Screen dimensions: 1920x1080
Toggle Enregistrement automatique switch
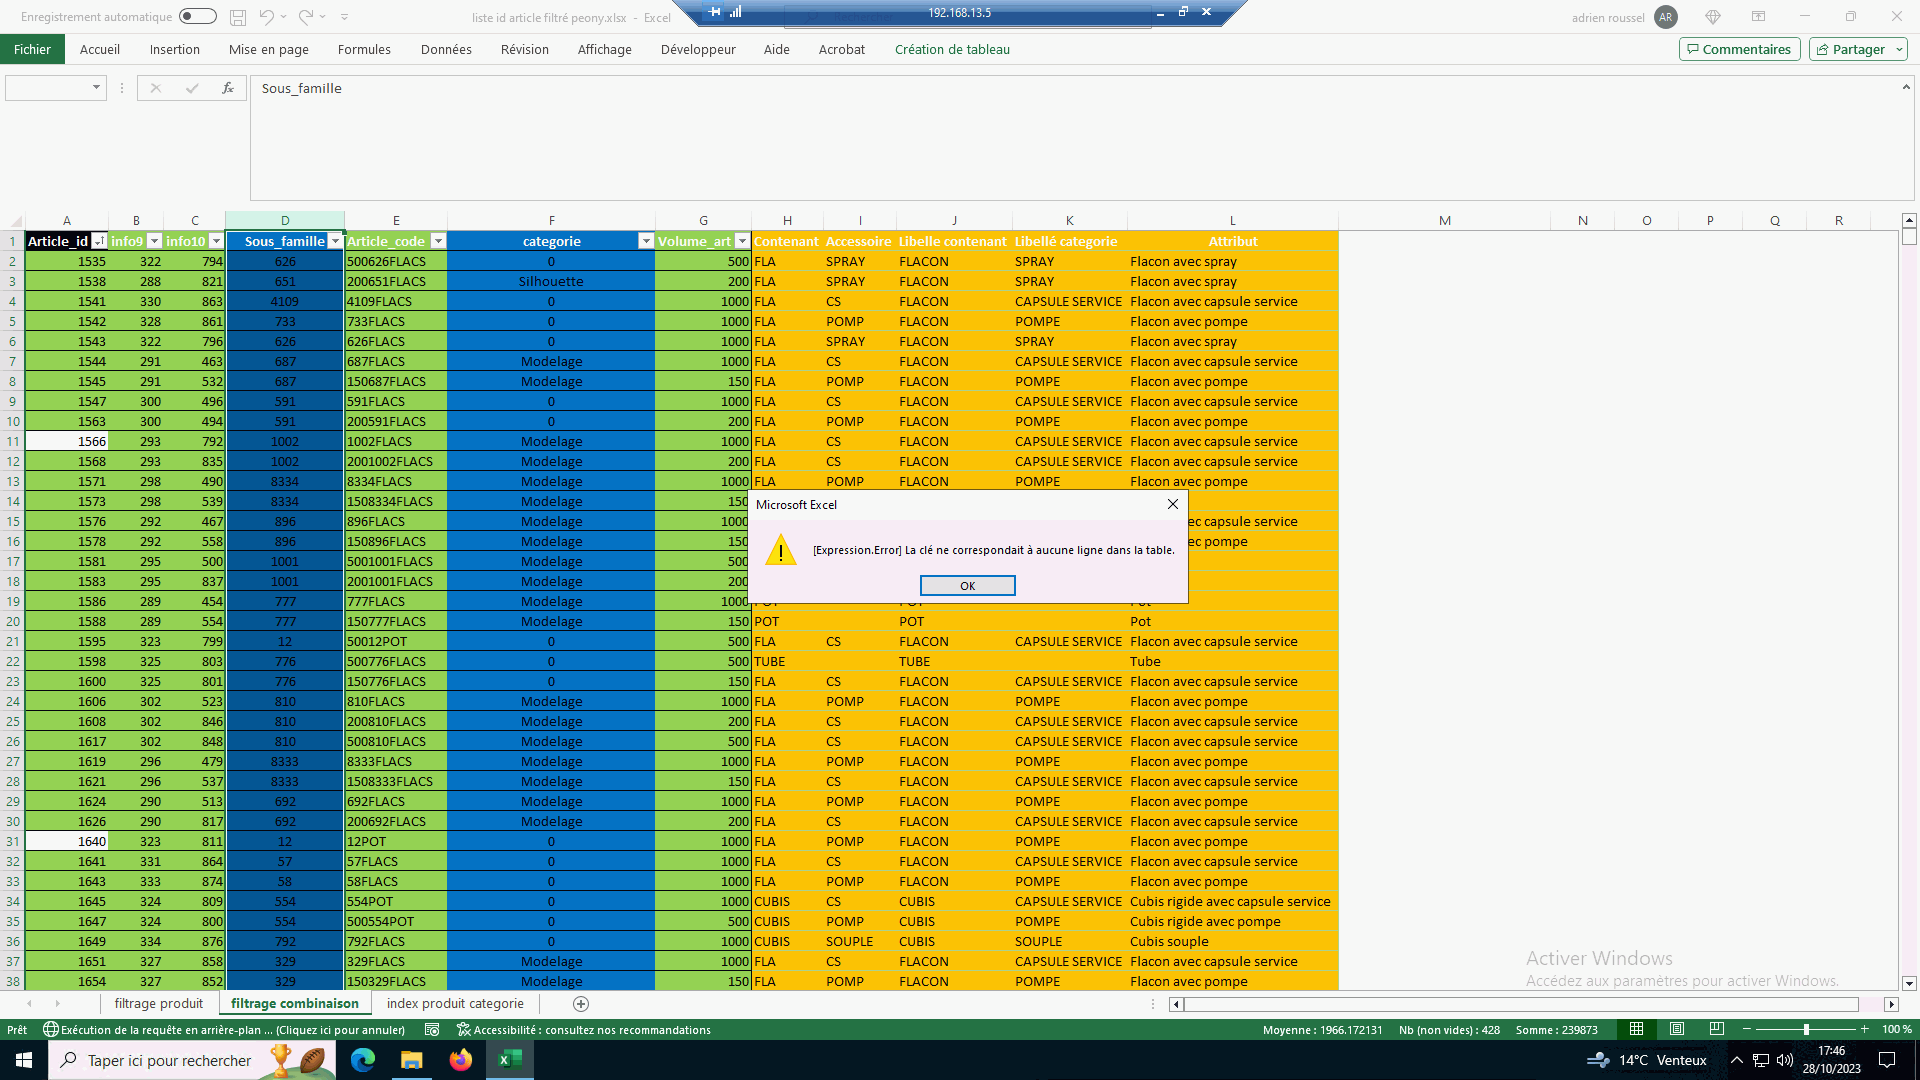pyautogui.click(x=198, y=17)
